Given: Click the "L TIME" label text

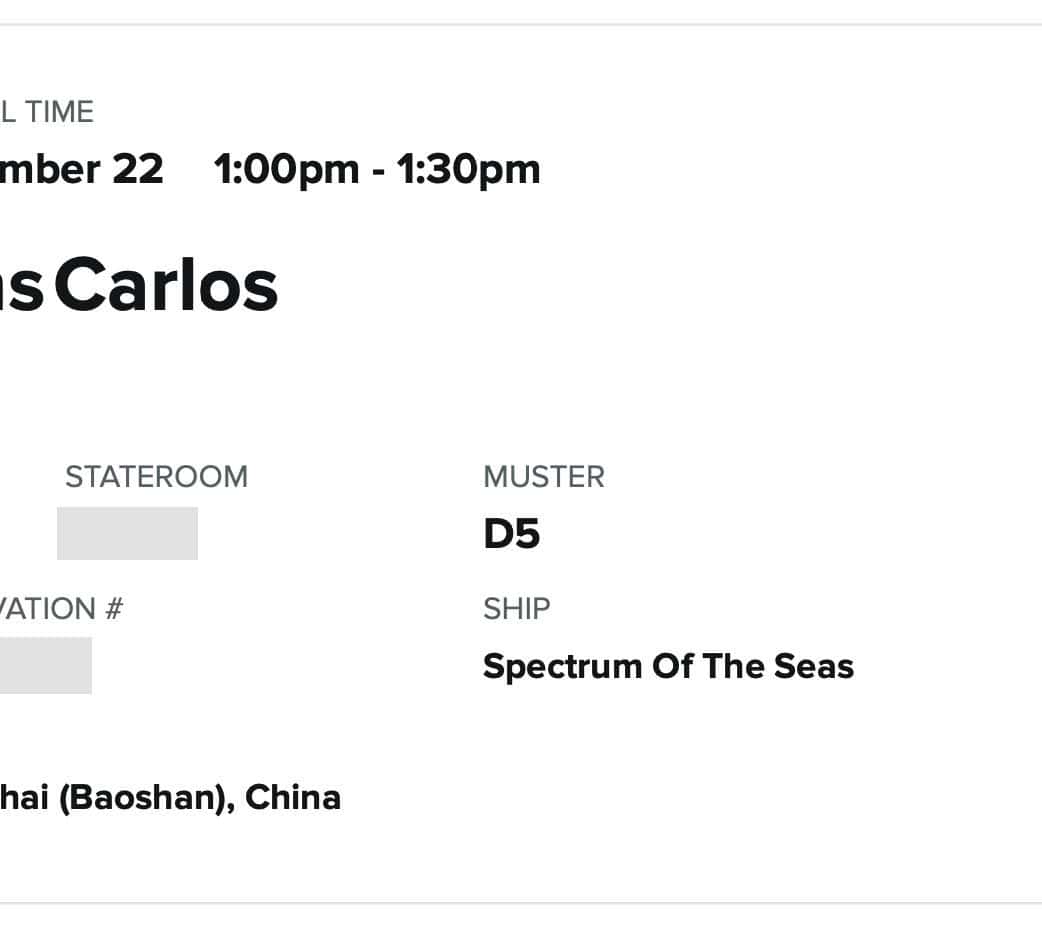Looking at the screenshot, I should 47,112.
